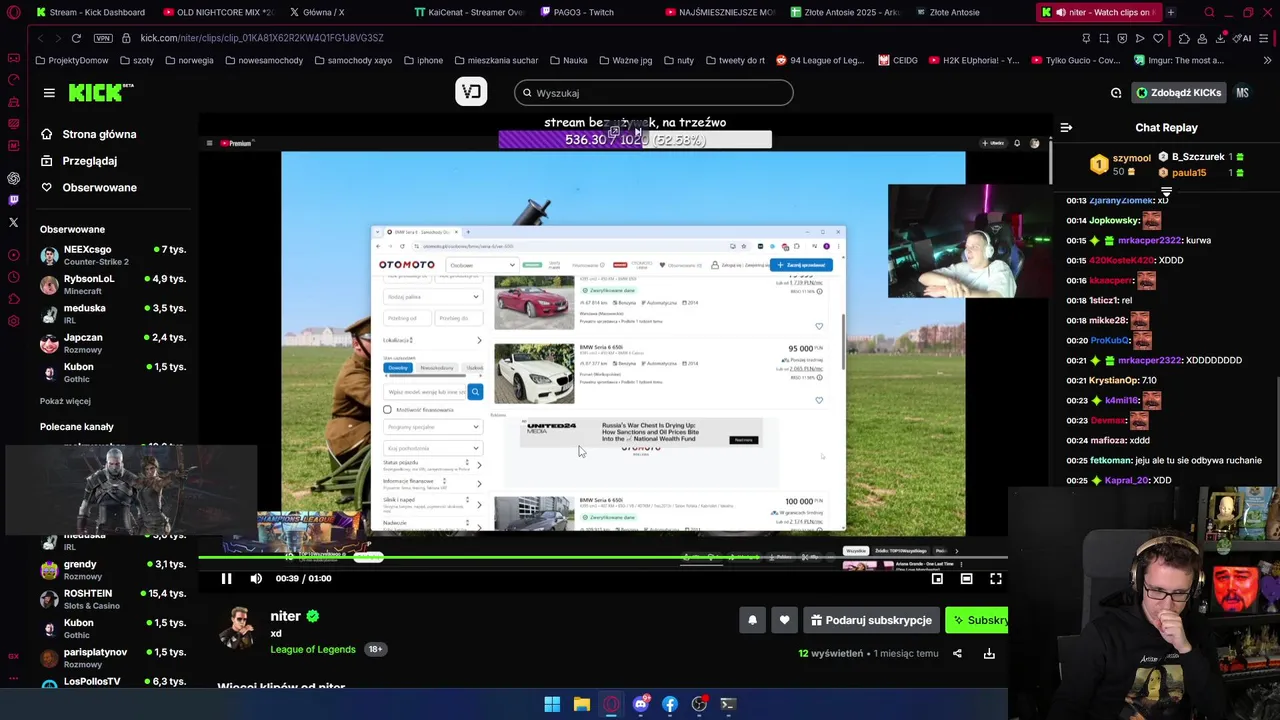
Task: Click the address bar URL
Action: coord(262,38)
